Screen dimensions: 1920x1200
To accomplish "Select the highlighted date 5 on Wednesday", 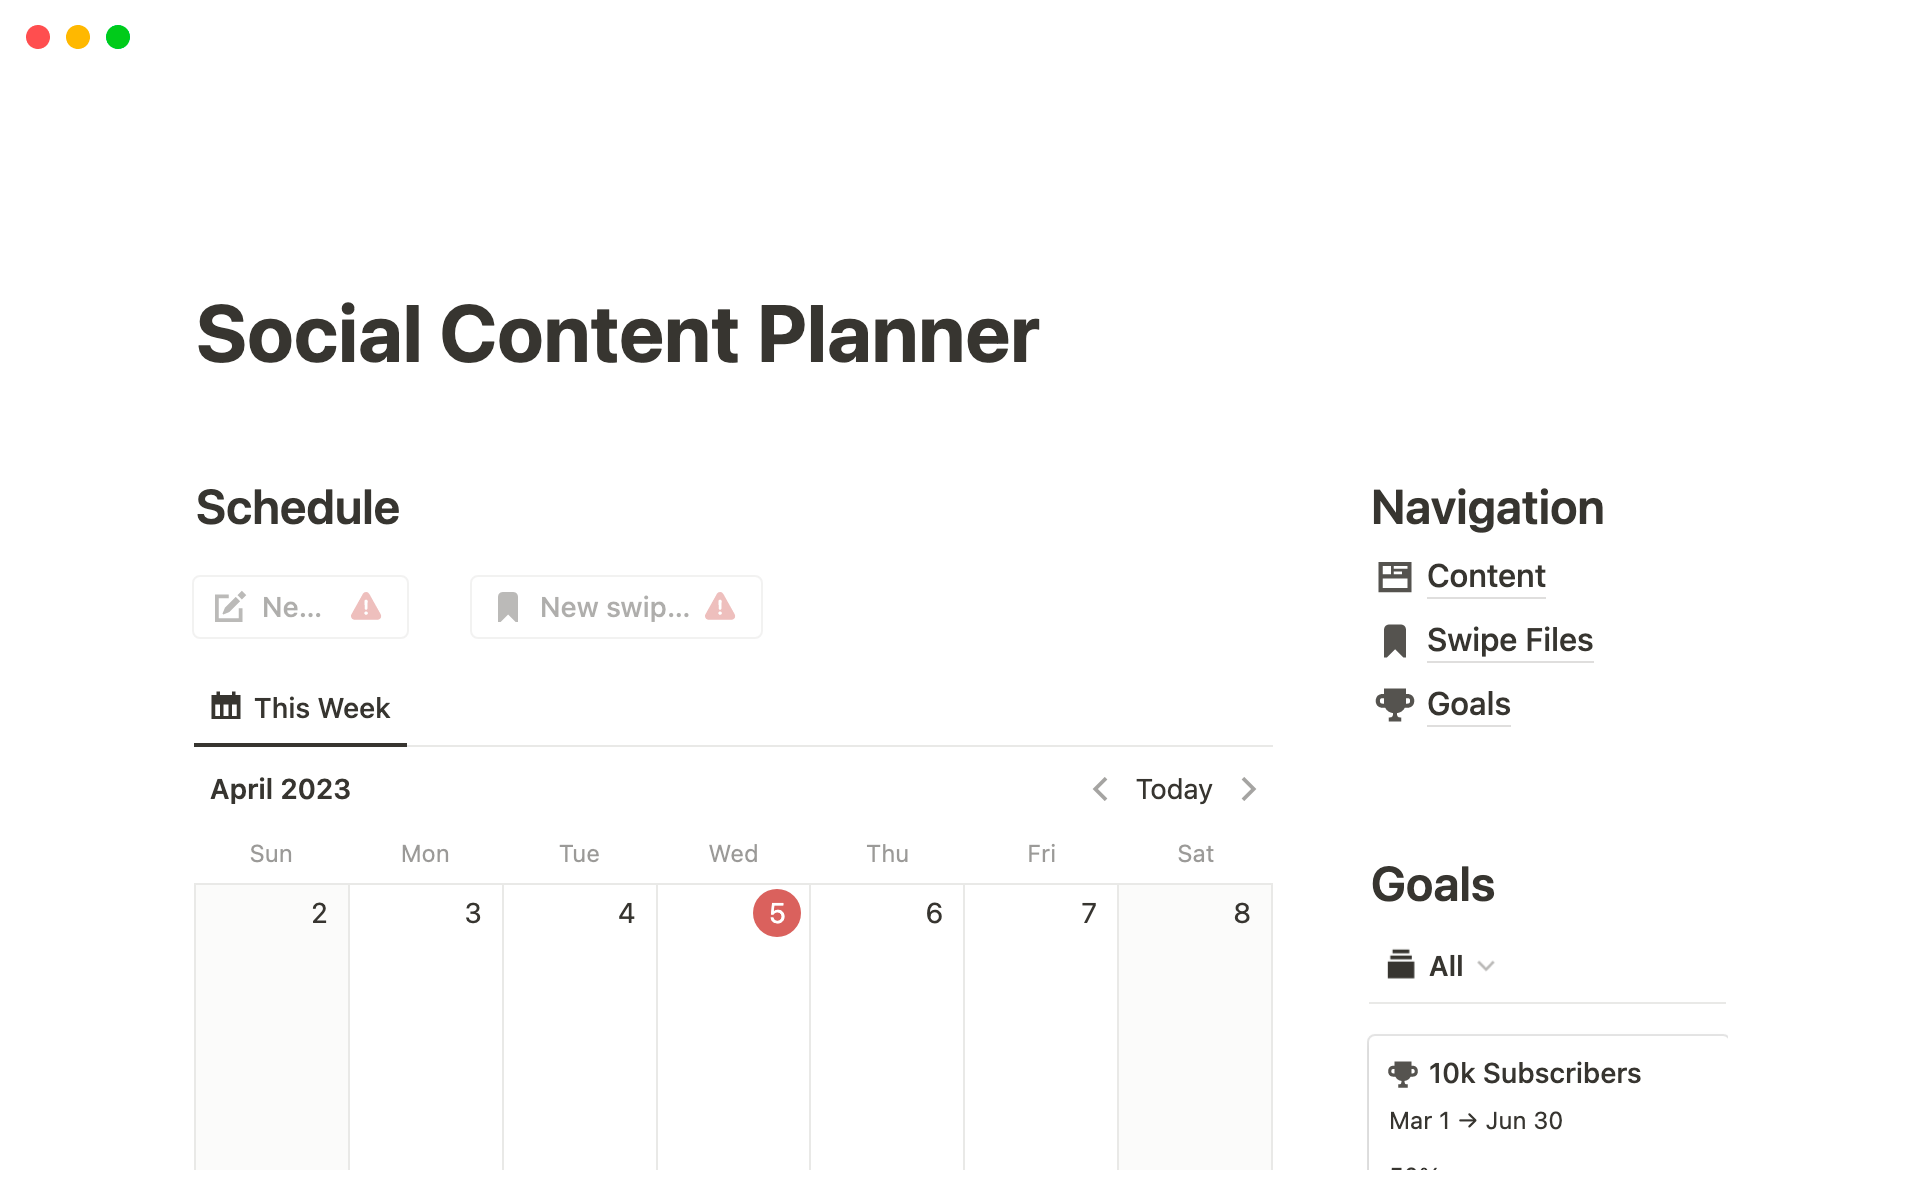I will tap(777, 913).
